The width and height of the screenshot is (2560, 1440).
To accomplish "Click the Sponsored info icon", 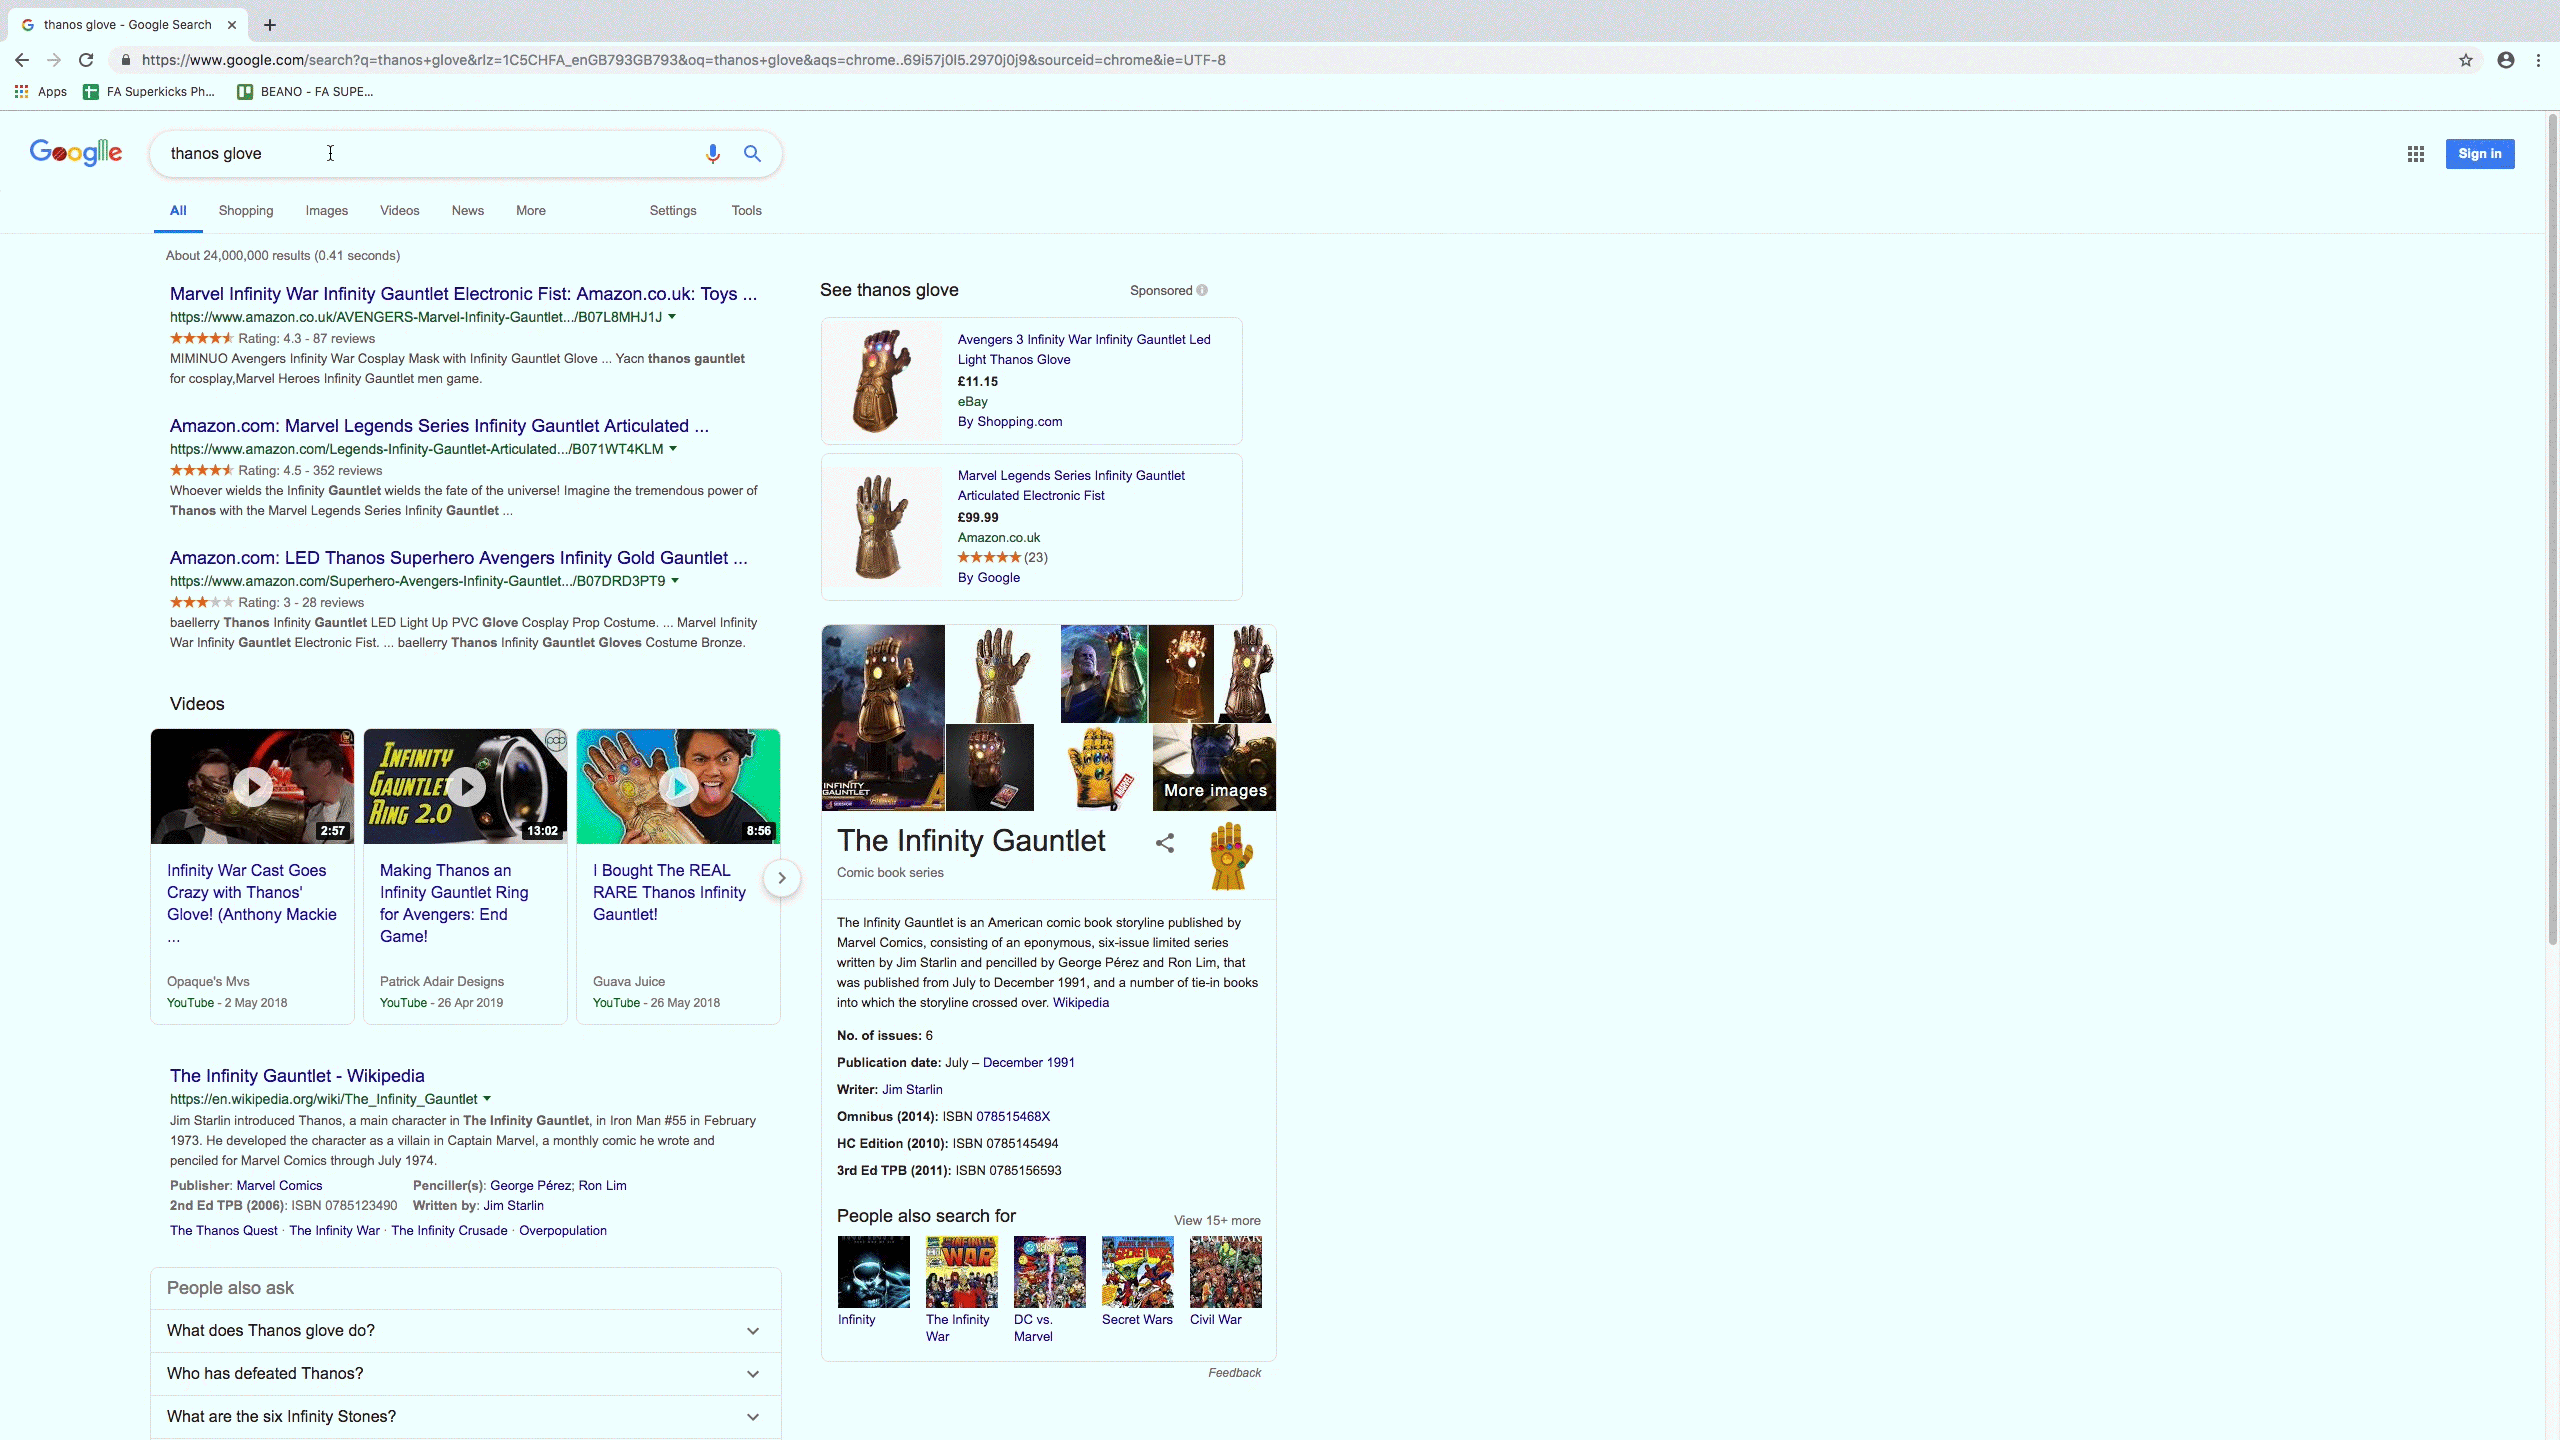I will (1202, 291).
